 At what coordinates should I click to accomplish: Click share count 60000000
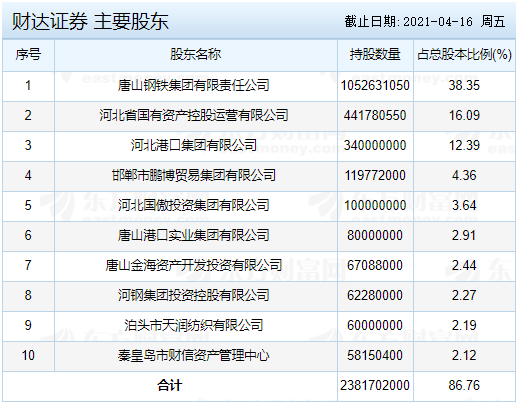click(x=375, y=325)
